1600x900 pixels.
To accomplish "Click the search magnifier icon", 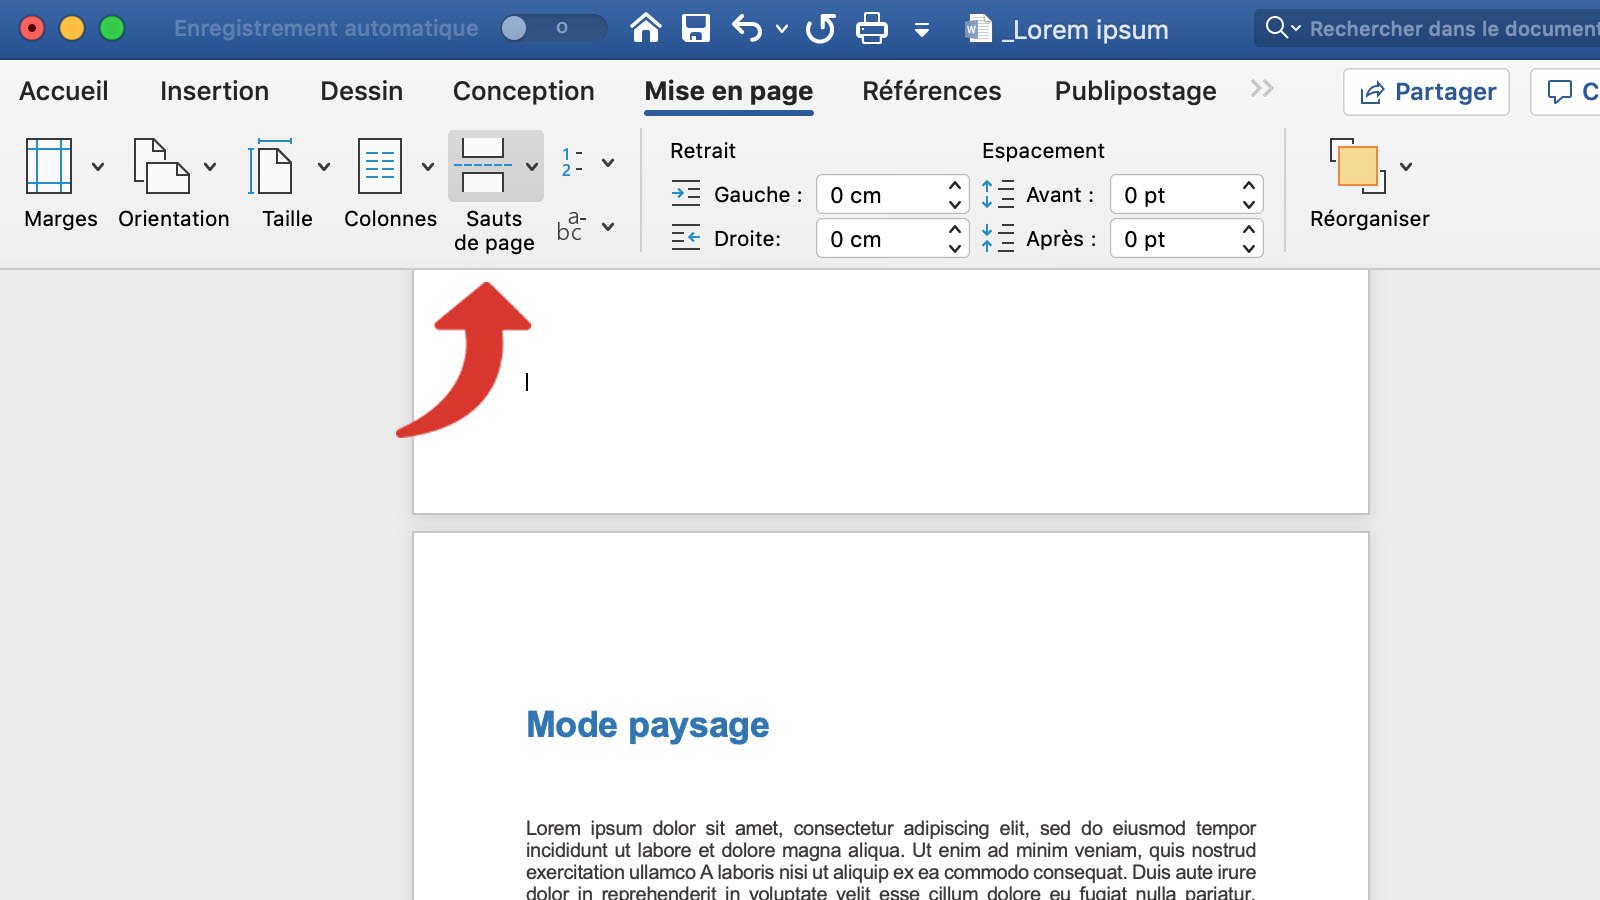I will (1276, 28).
